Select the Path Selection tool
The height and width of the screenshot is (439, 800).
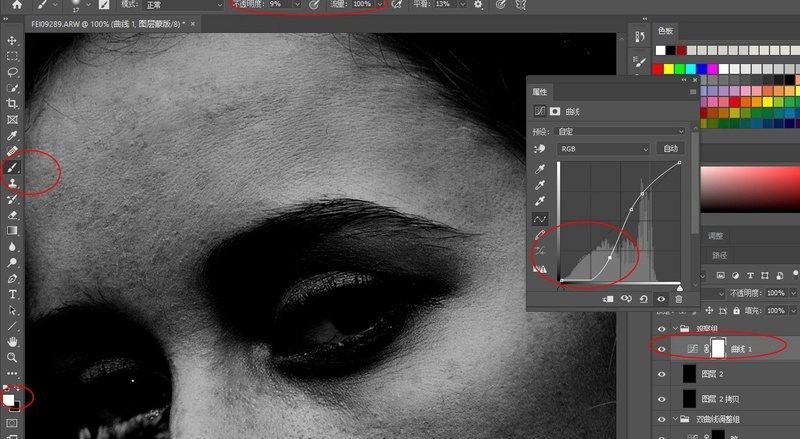click(12, 310)
